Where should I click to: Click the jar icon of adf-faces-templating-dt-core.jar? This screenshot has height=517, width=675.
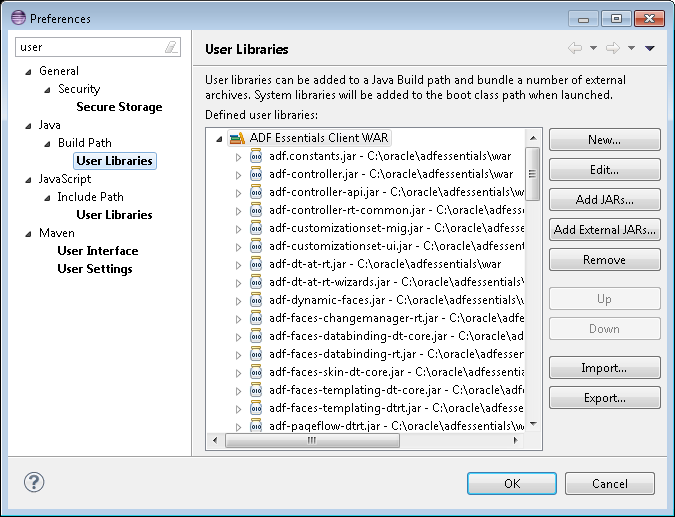click(x=256, y=391)
